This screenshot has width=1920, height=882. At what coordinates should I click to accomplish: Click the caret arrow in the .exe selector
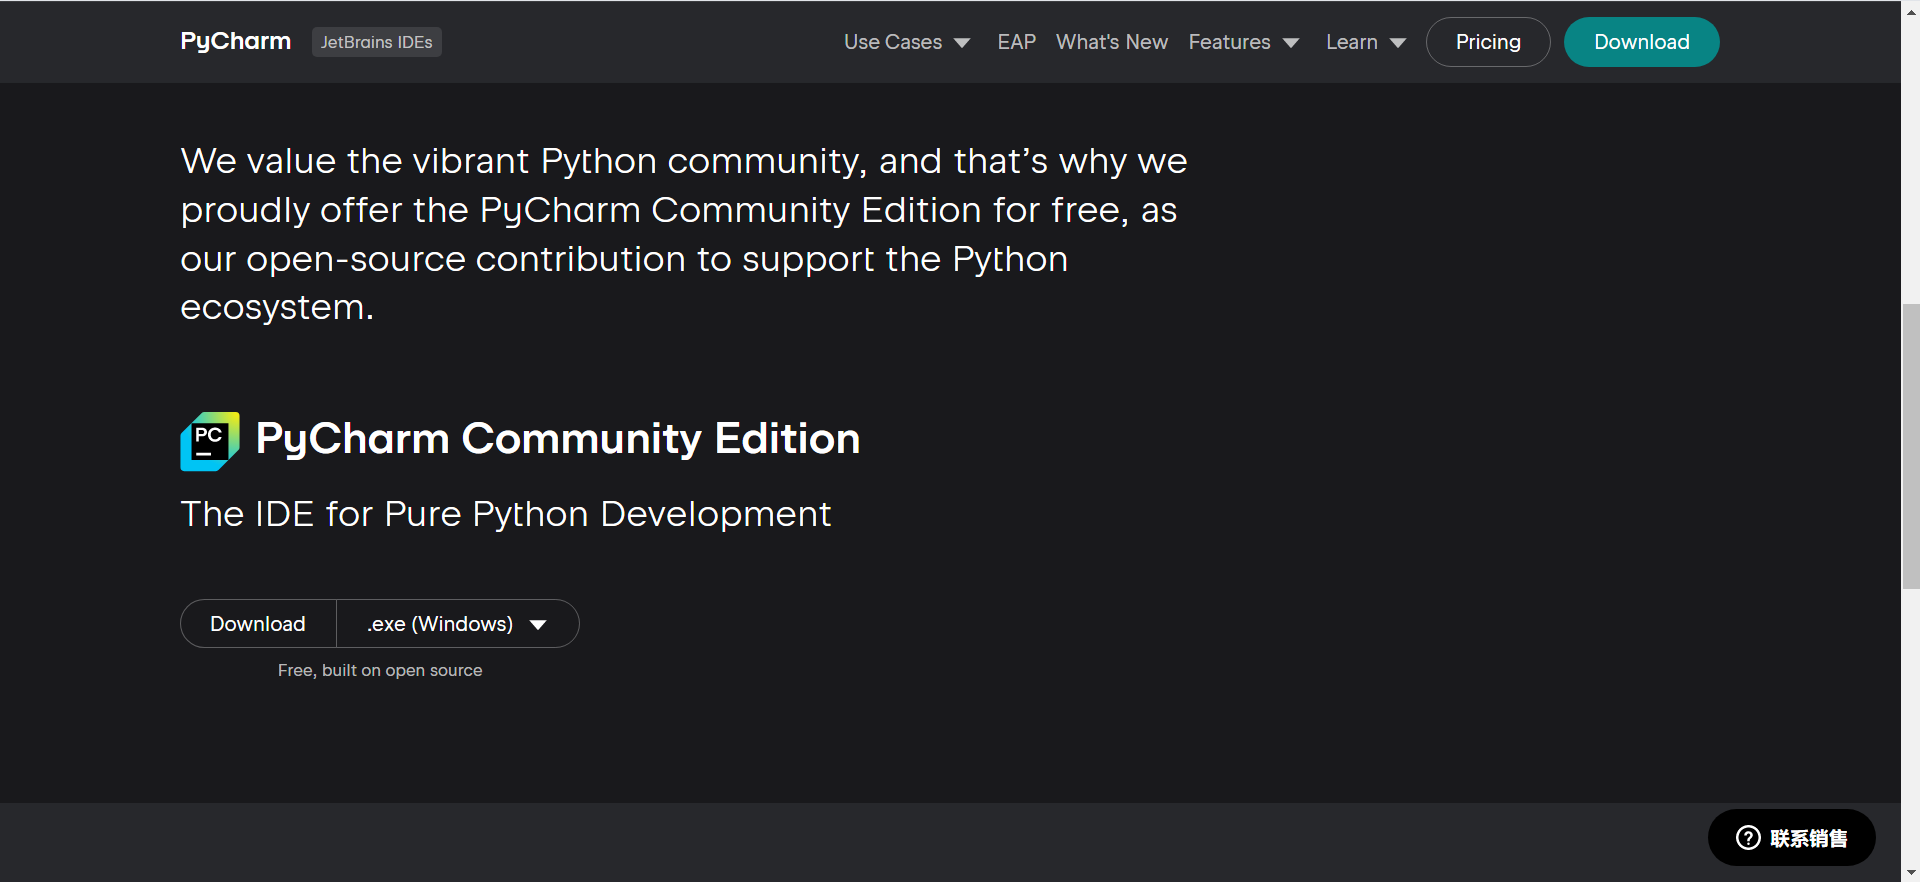[x=538, y=625]
